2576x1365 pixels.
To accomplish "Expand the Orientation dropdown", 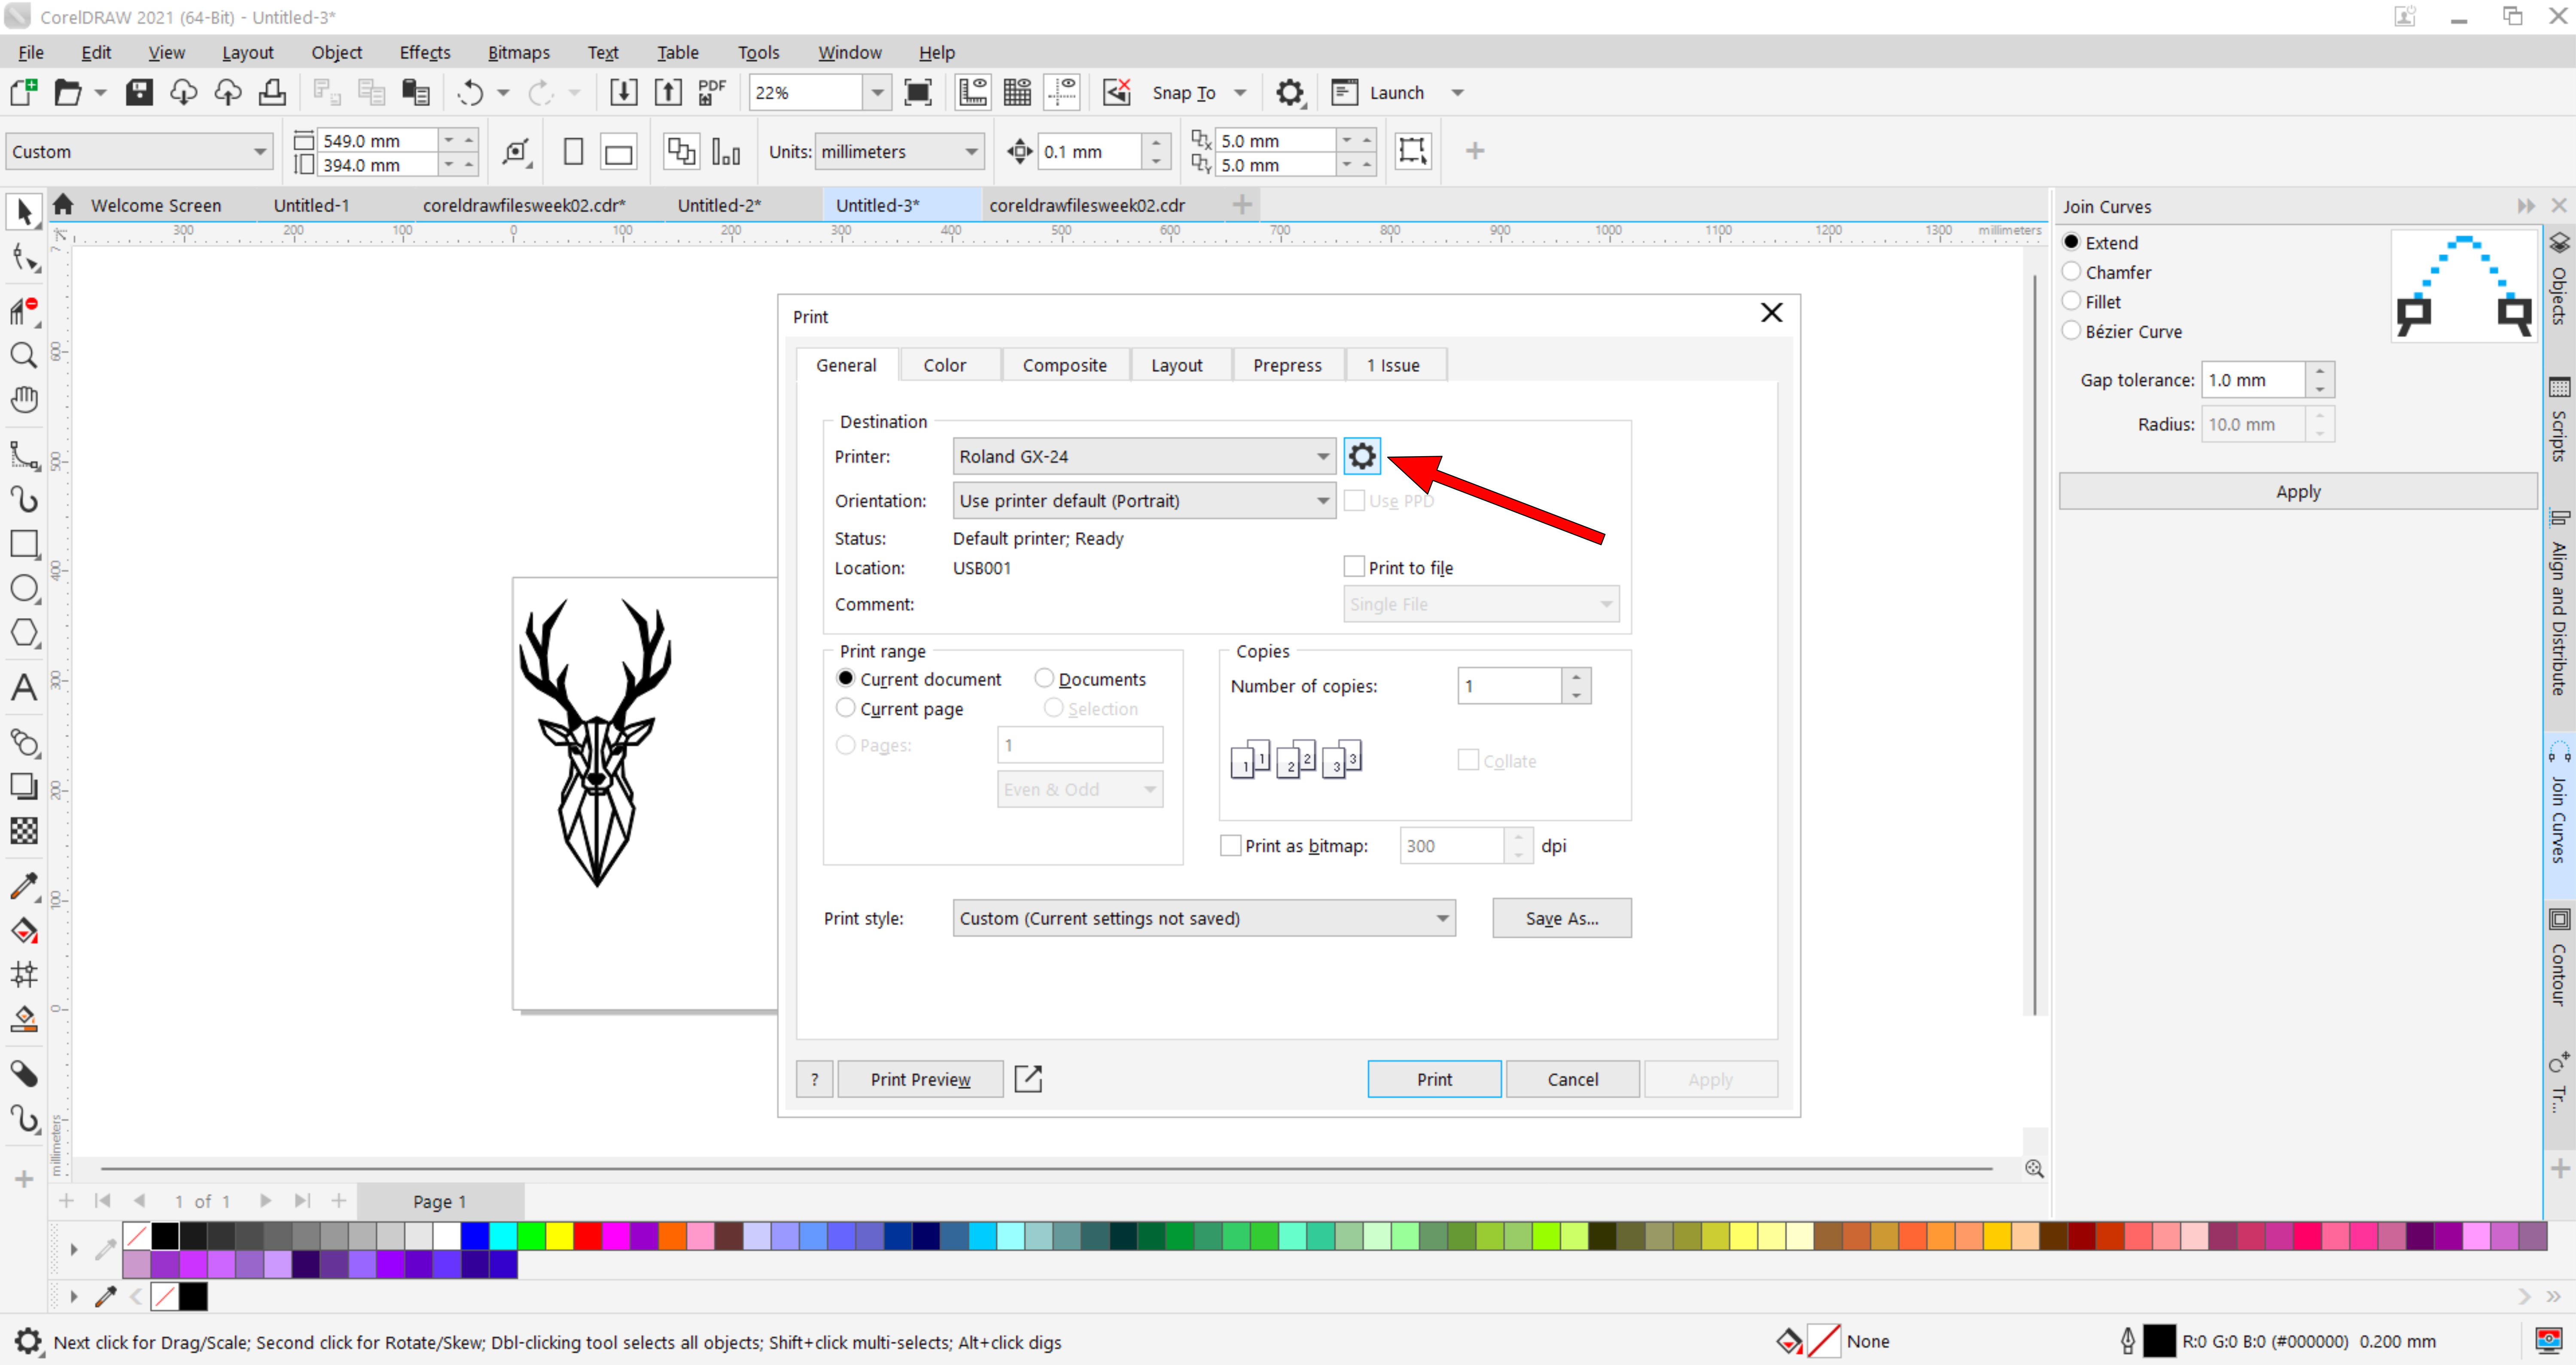I will click(1143, 500).
